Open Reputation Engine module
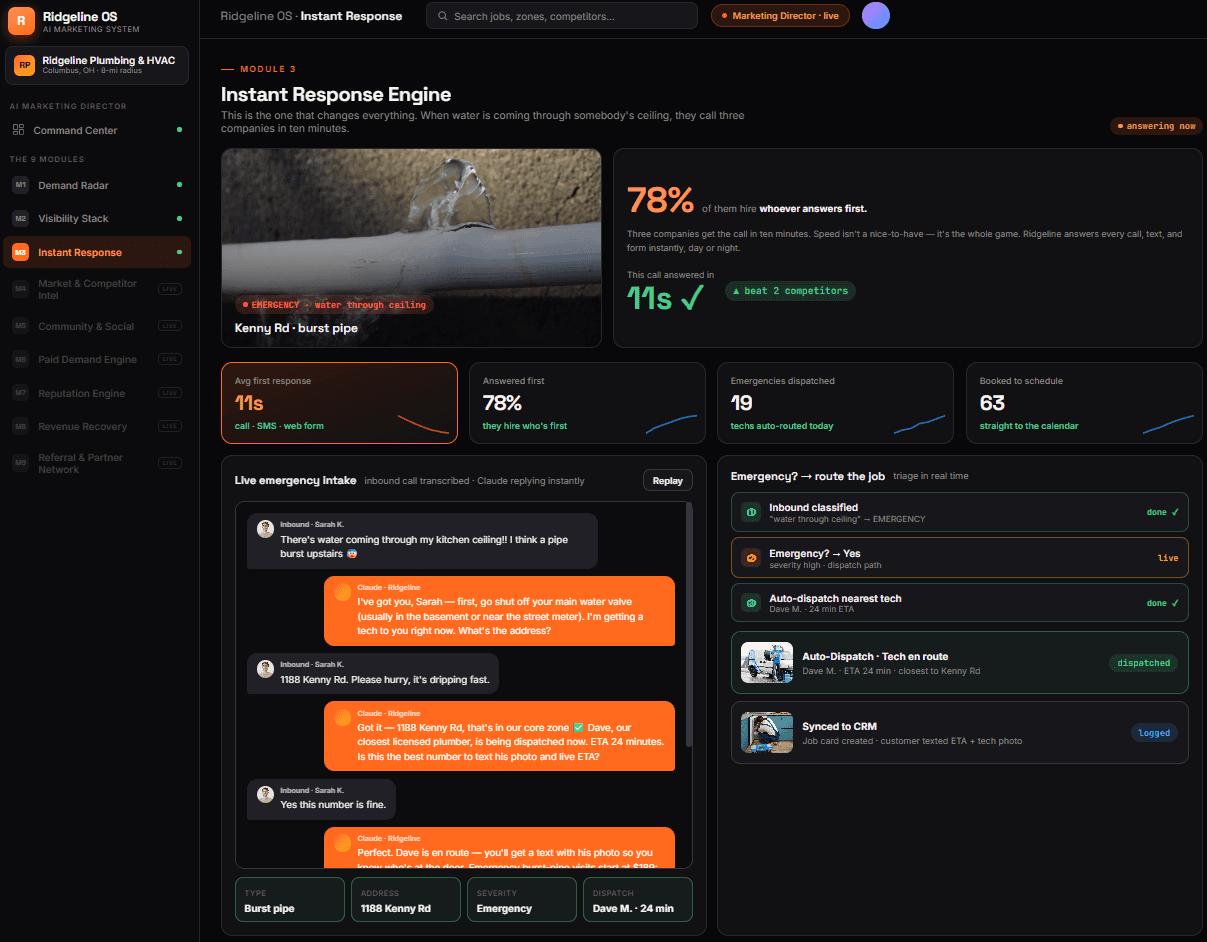1207x942 pixels. [95, 393]
